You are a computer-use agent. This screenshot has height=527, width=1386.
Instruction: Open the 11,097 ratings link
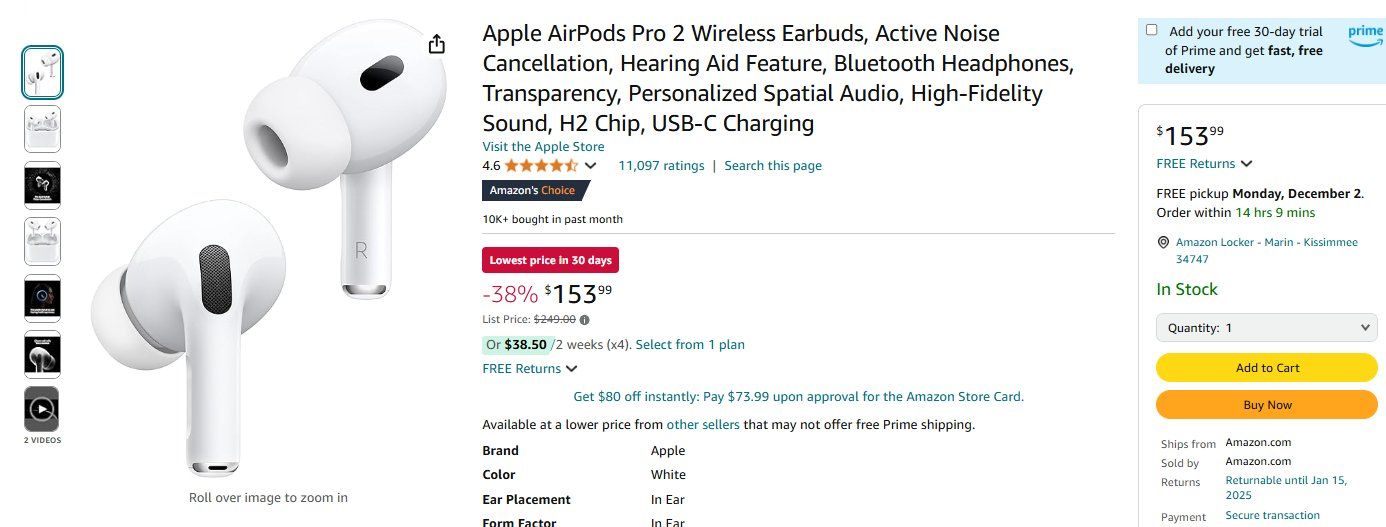click(x=661, y=166)
